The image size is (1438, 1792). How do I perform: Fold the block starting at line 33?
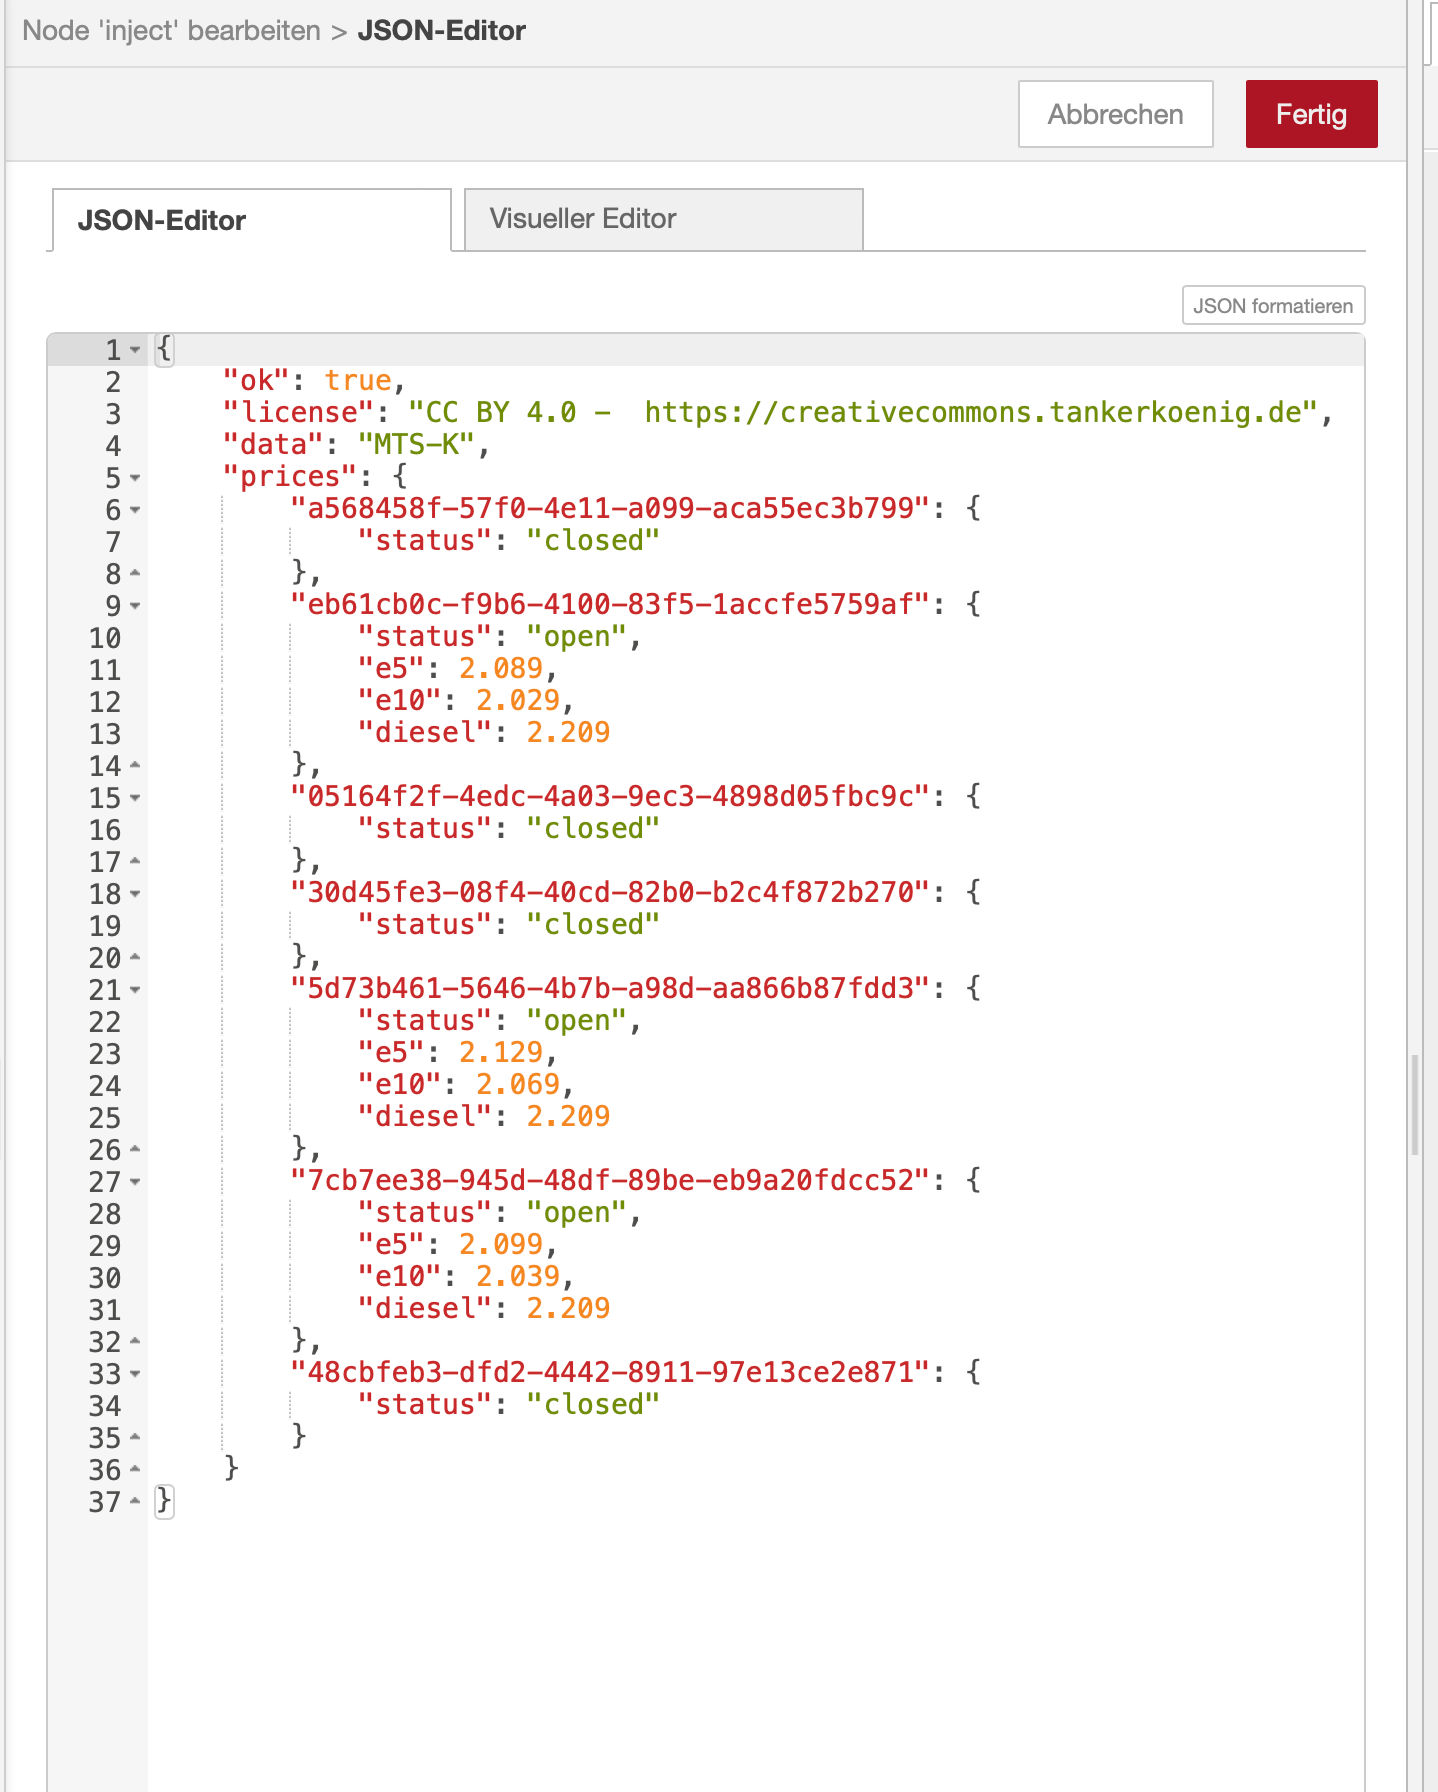pyautogui.click(x=135, y=1374)
